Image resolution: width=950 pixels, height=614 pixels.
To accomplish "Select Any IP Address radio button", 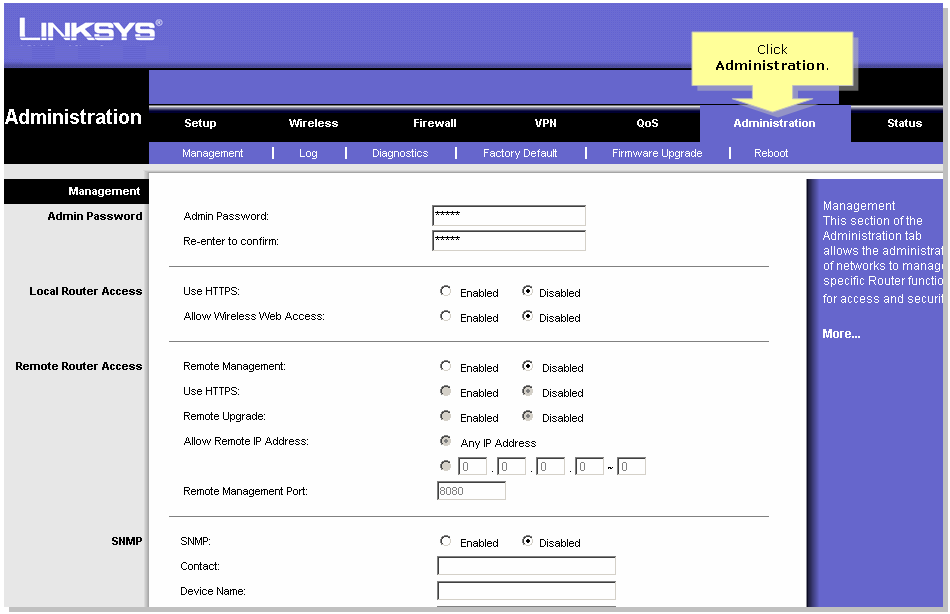I will point(445,441).
